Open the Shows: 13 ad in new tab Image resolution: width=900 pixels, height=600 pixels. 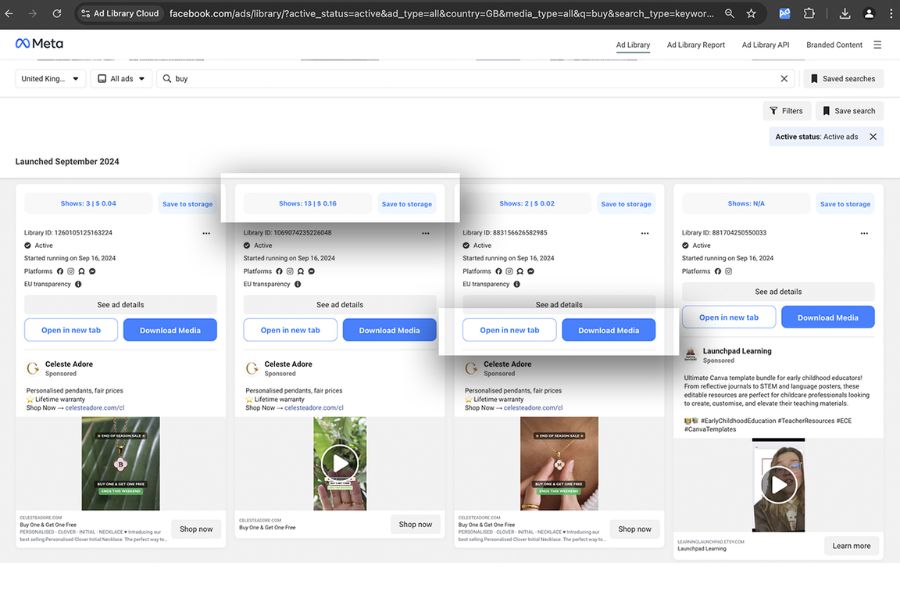pyautogui.click(x=290, y=330)
